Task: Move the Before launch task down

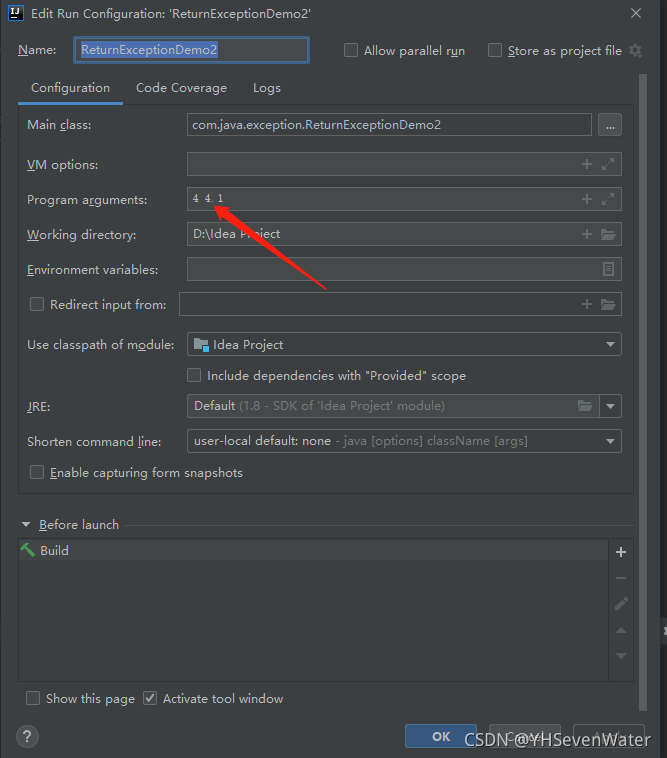Action: click(621, 656)
